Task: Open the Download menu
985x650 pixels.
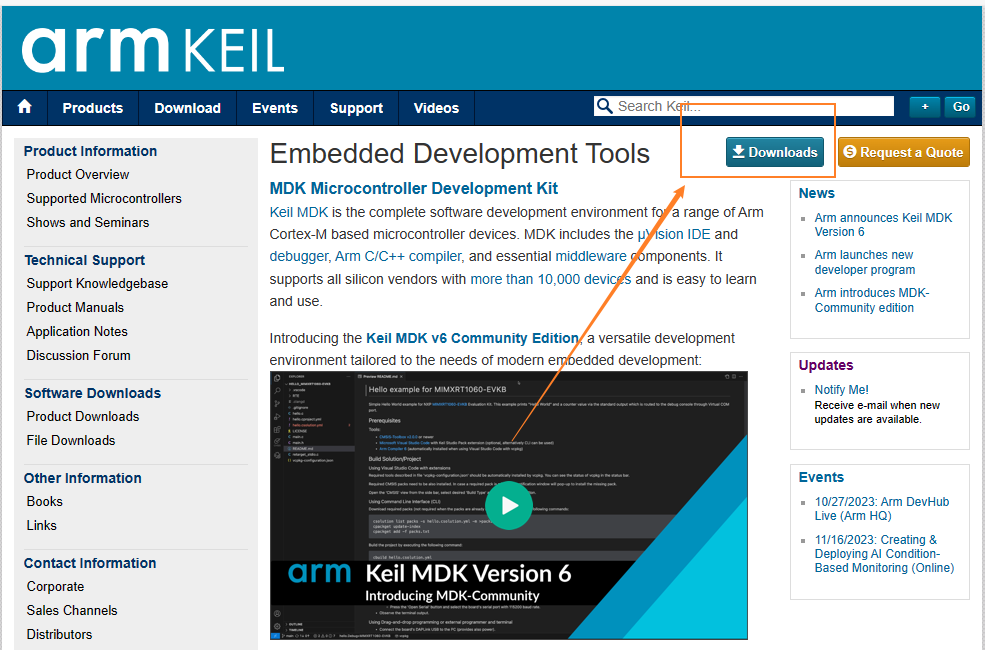Action: click(x=187, y=108)
